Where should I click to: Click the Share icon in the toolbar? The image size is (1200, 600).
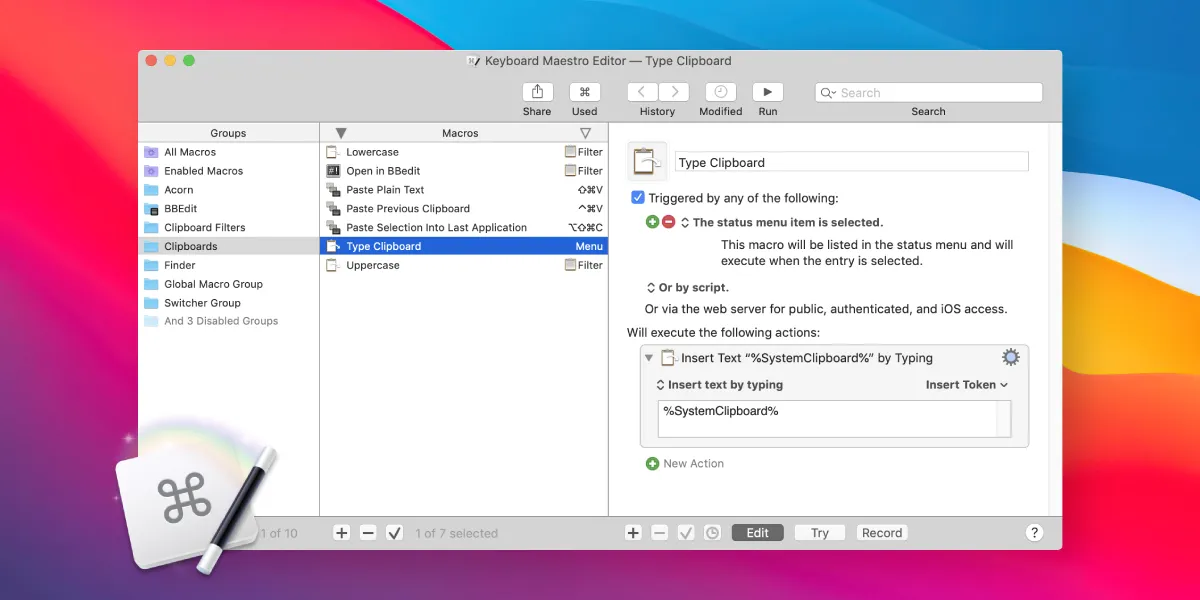[x=537, y=92]
